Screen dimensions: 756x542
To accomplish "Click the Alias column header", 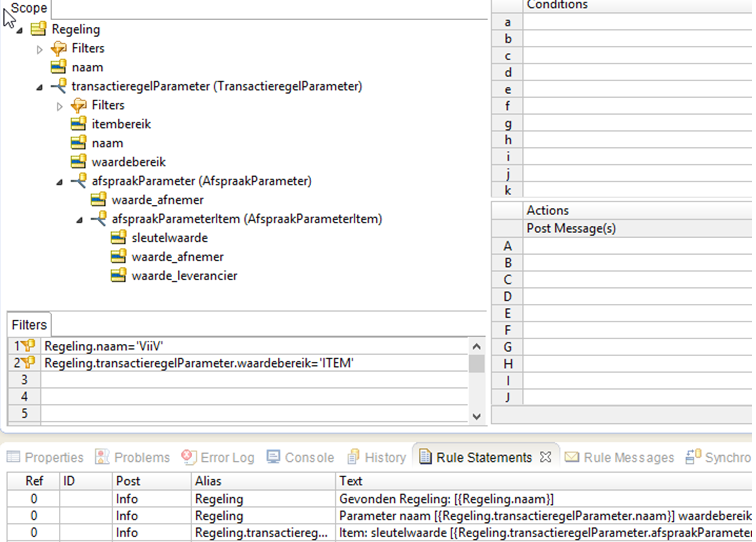I will 263,481.
